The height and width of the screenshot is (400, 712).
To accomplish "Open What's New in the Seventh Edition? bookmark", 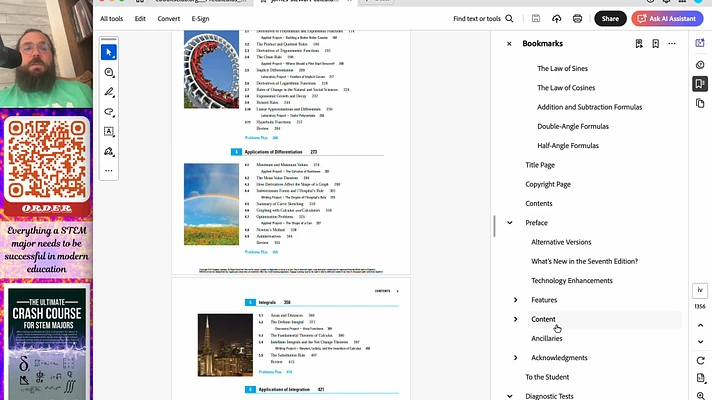I will (x=584, y=262).
